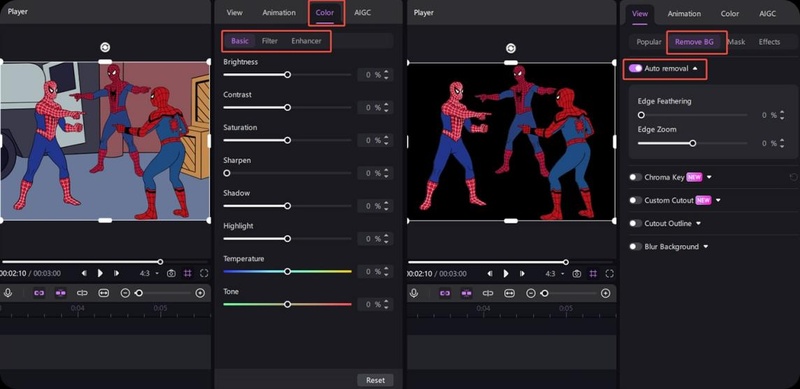Click the Remove BG sub-tab
The image size is (800, 389).
[x=694, y=42]
